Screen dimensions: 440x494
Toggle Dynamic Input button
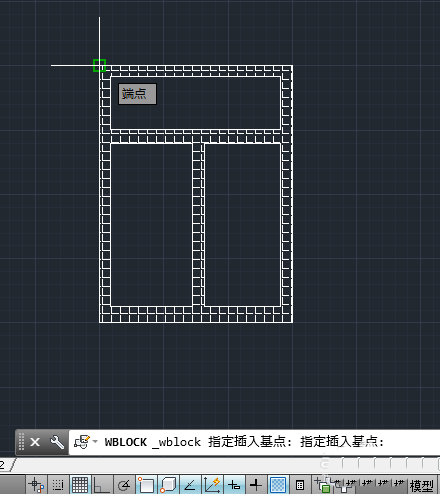234,485
